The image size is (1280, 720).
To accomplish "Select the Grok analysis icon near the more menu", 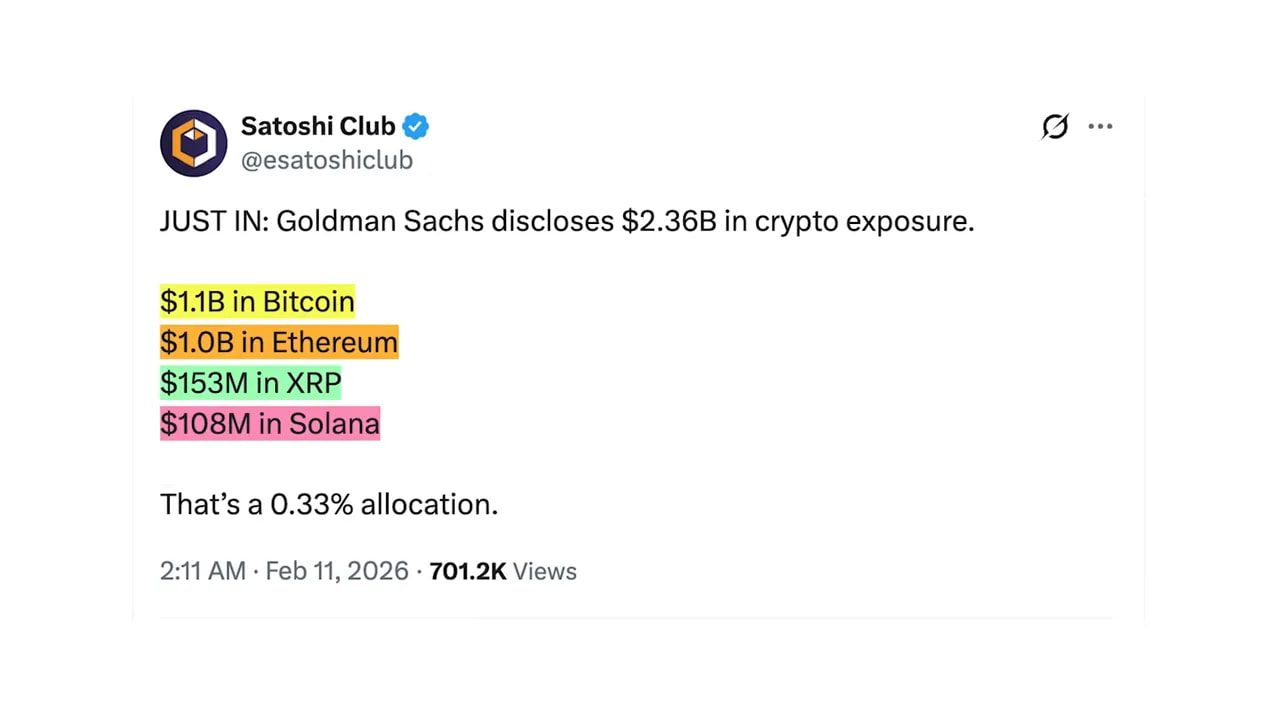I will [1055, 126].
